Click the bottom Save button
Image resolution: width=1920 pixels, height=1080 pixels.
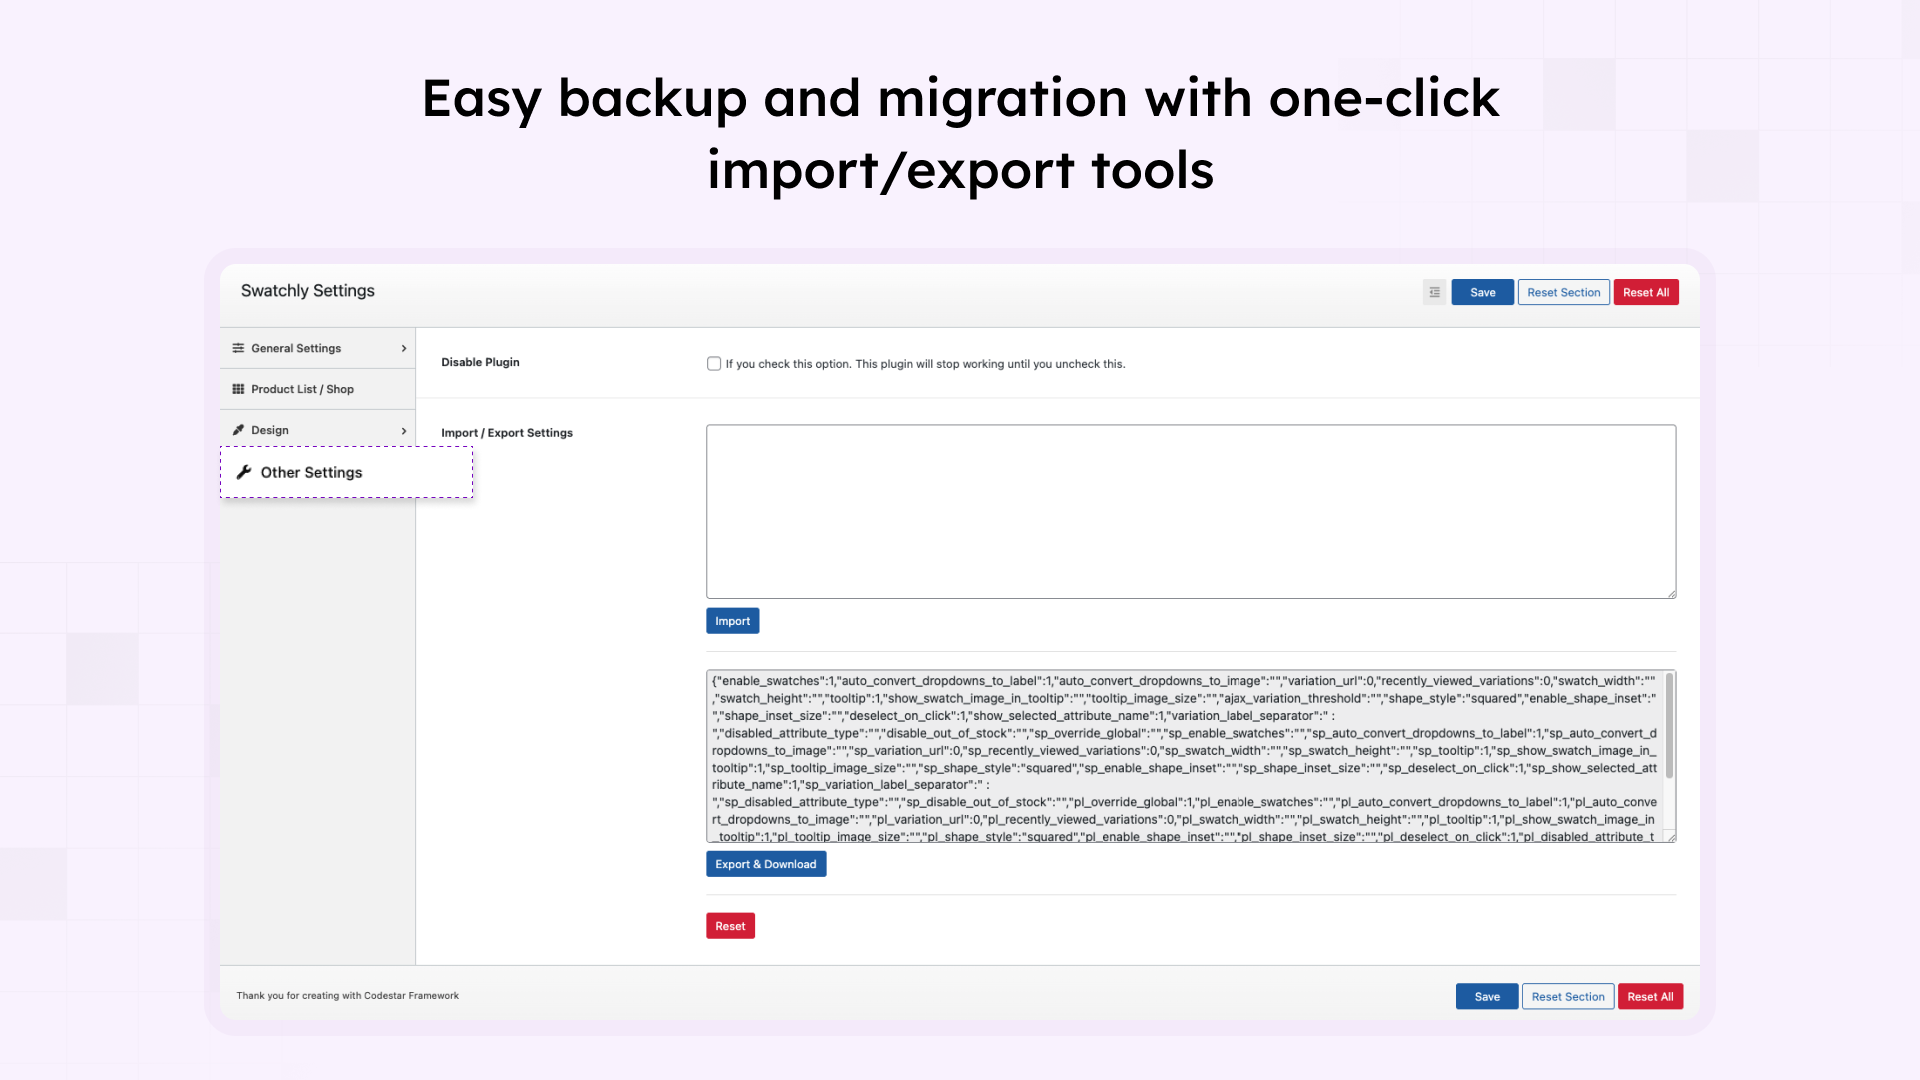(x=1486, y=996)
